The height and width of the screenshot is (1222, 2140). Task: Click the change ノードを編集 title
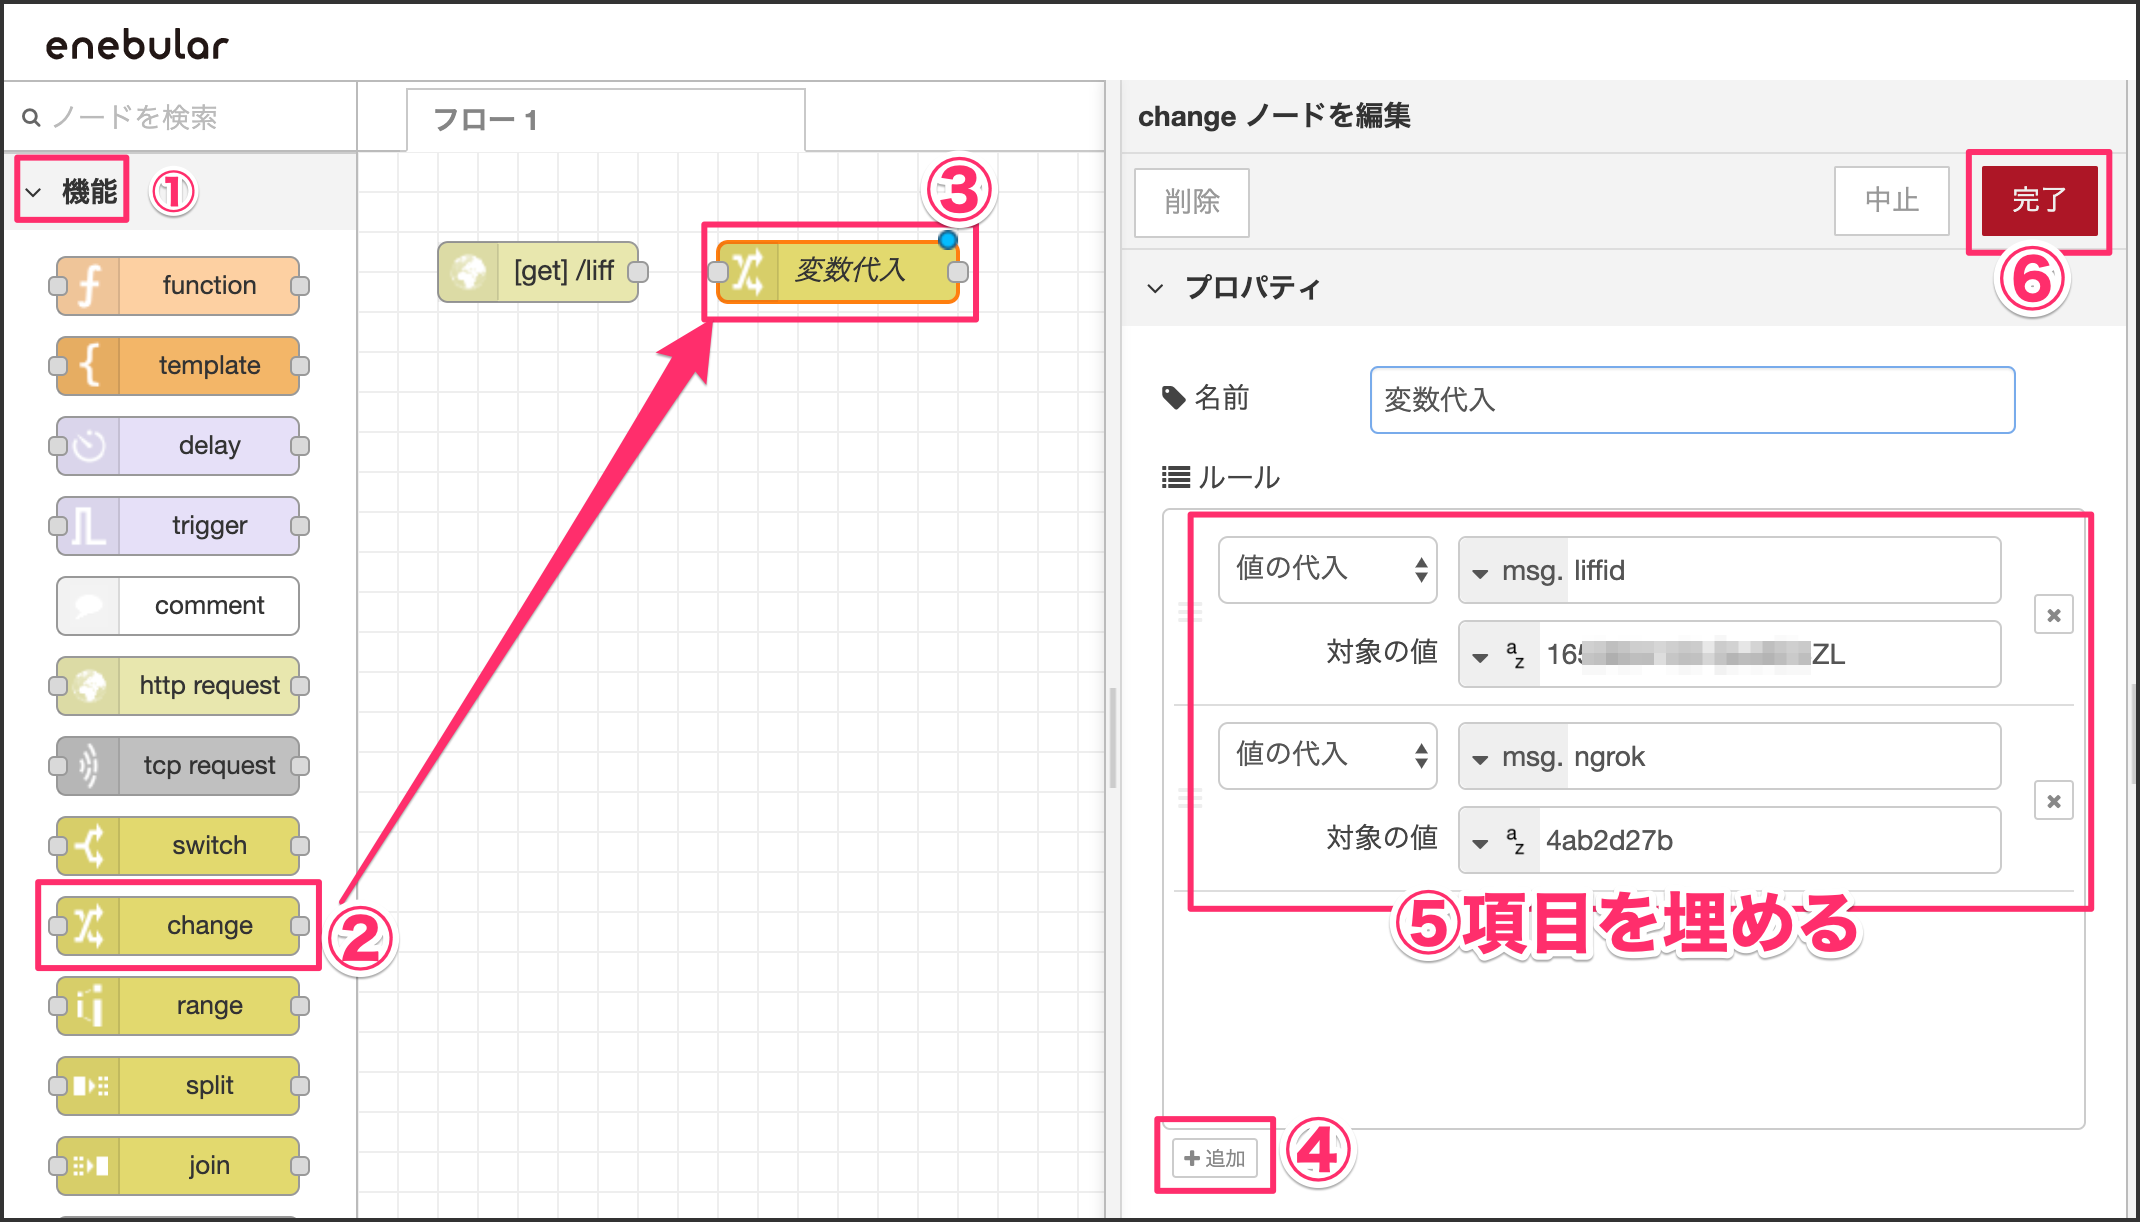click(1274, 116)
